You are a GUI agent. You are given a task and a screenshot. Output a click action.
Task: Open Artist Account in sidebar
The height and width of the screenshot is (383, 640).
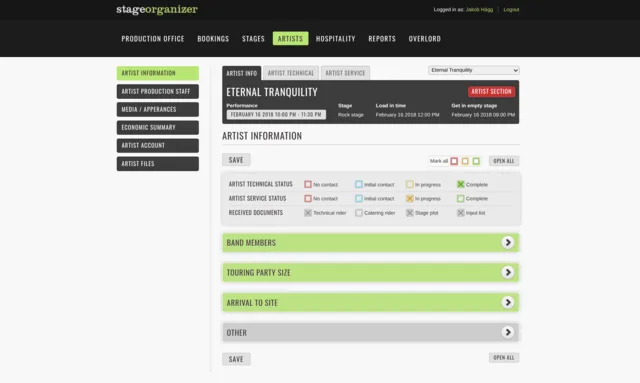point(158,145)
